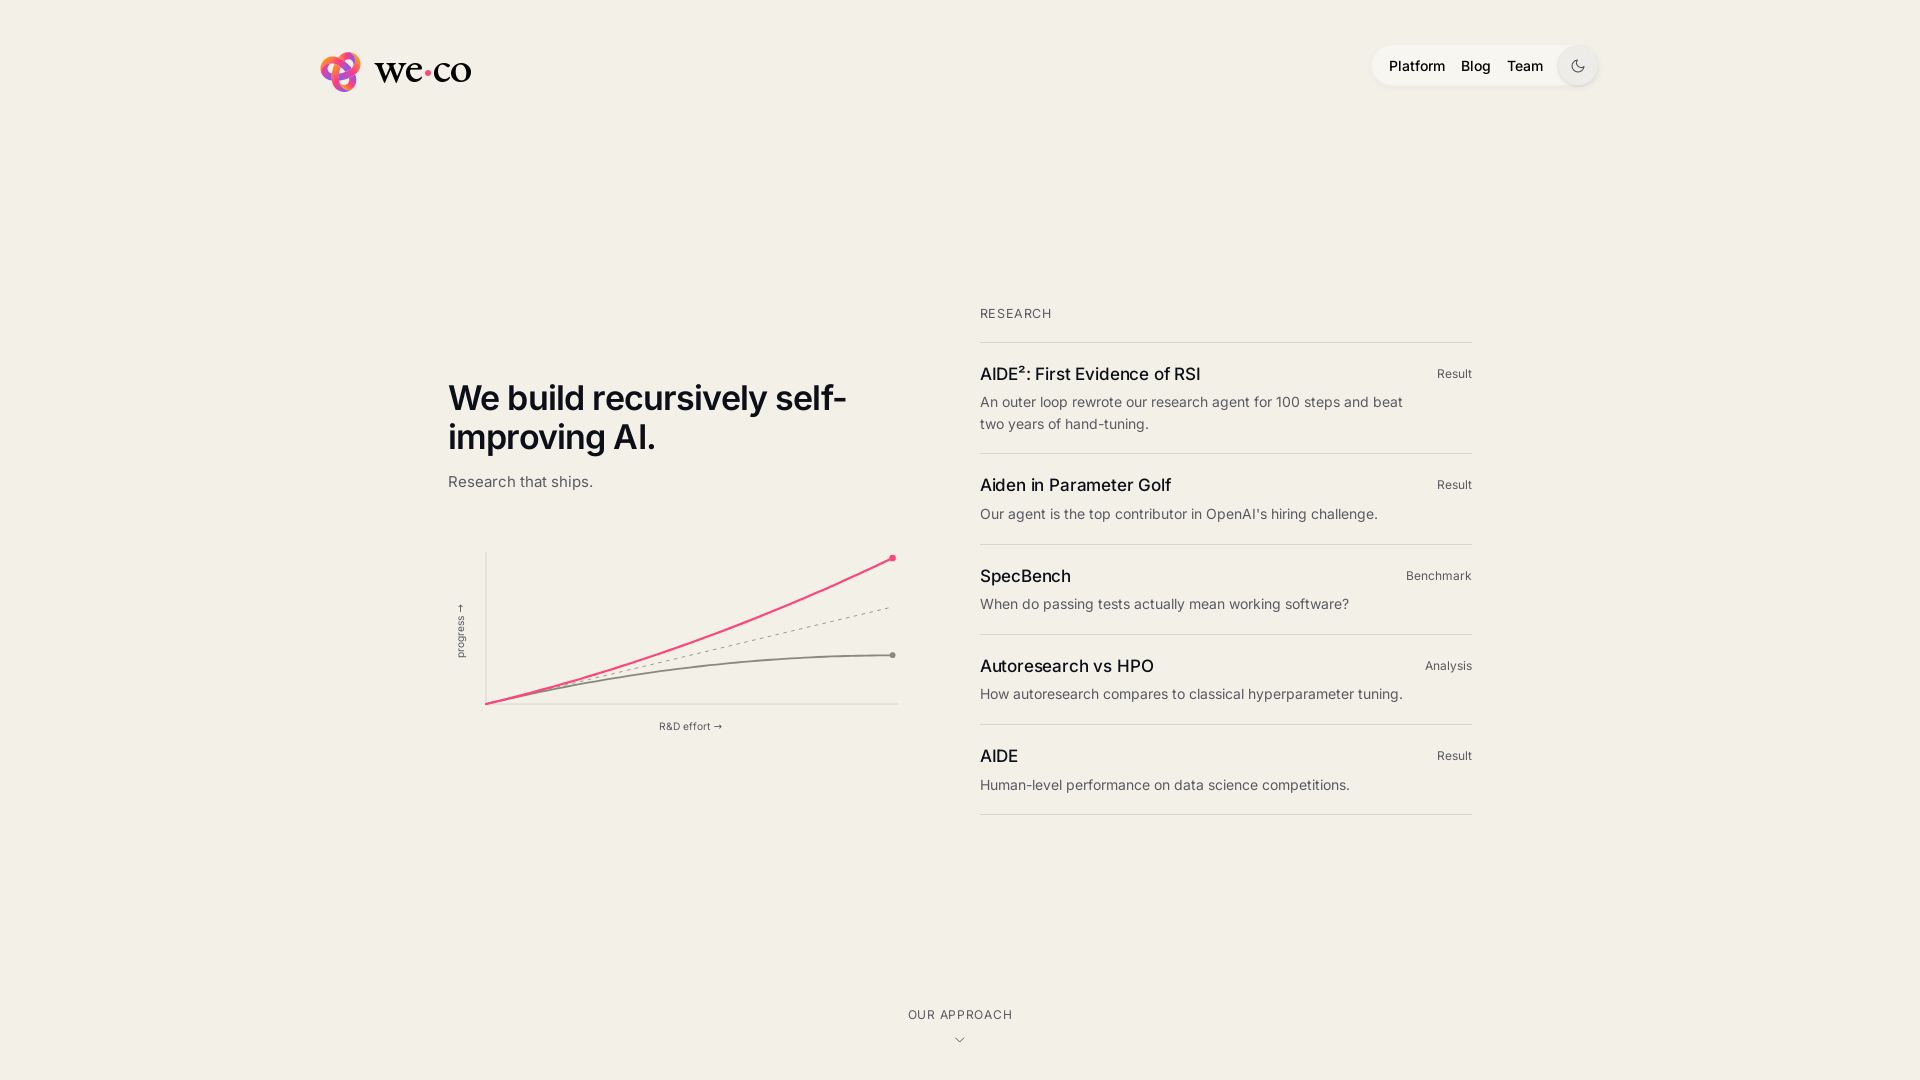Viewport: 1920px width, 1080px height.
Task: Toggle dark mode with moon icon
Action: [x=1577, y=66]
